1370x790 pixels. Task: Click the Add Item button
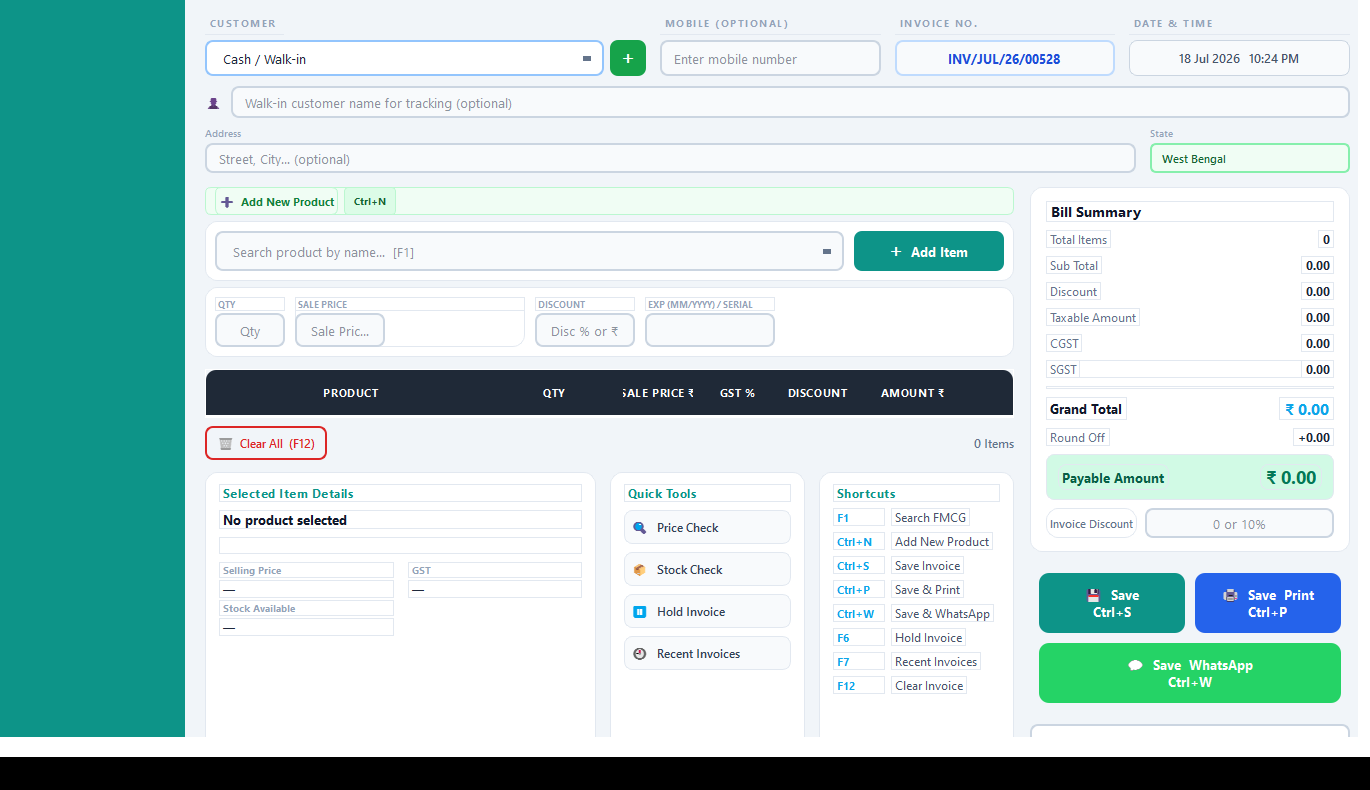click(x=929, y=251)
